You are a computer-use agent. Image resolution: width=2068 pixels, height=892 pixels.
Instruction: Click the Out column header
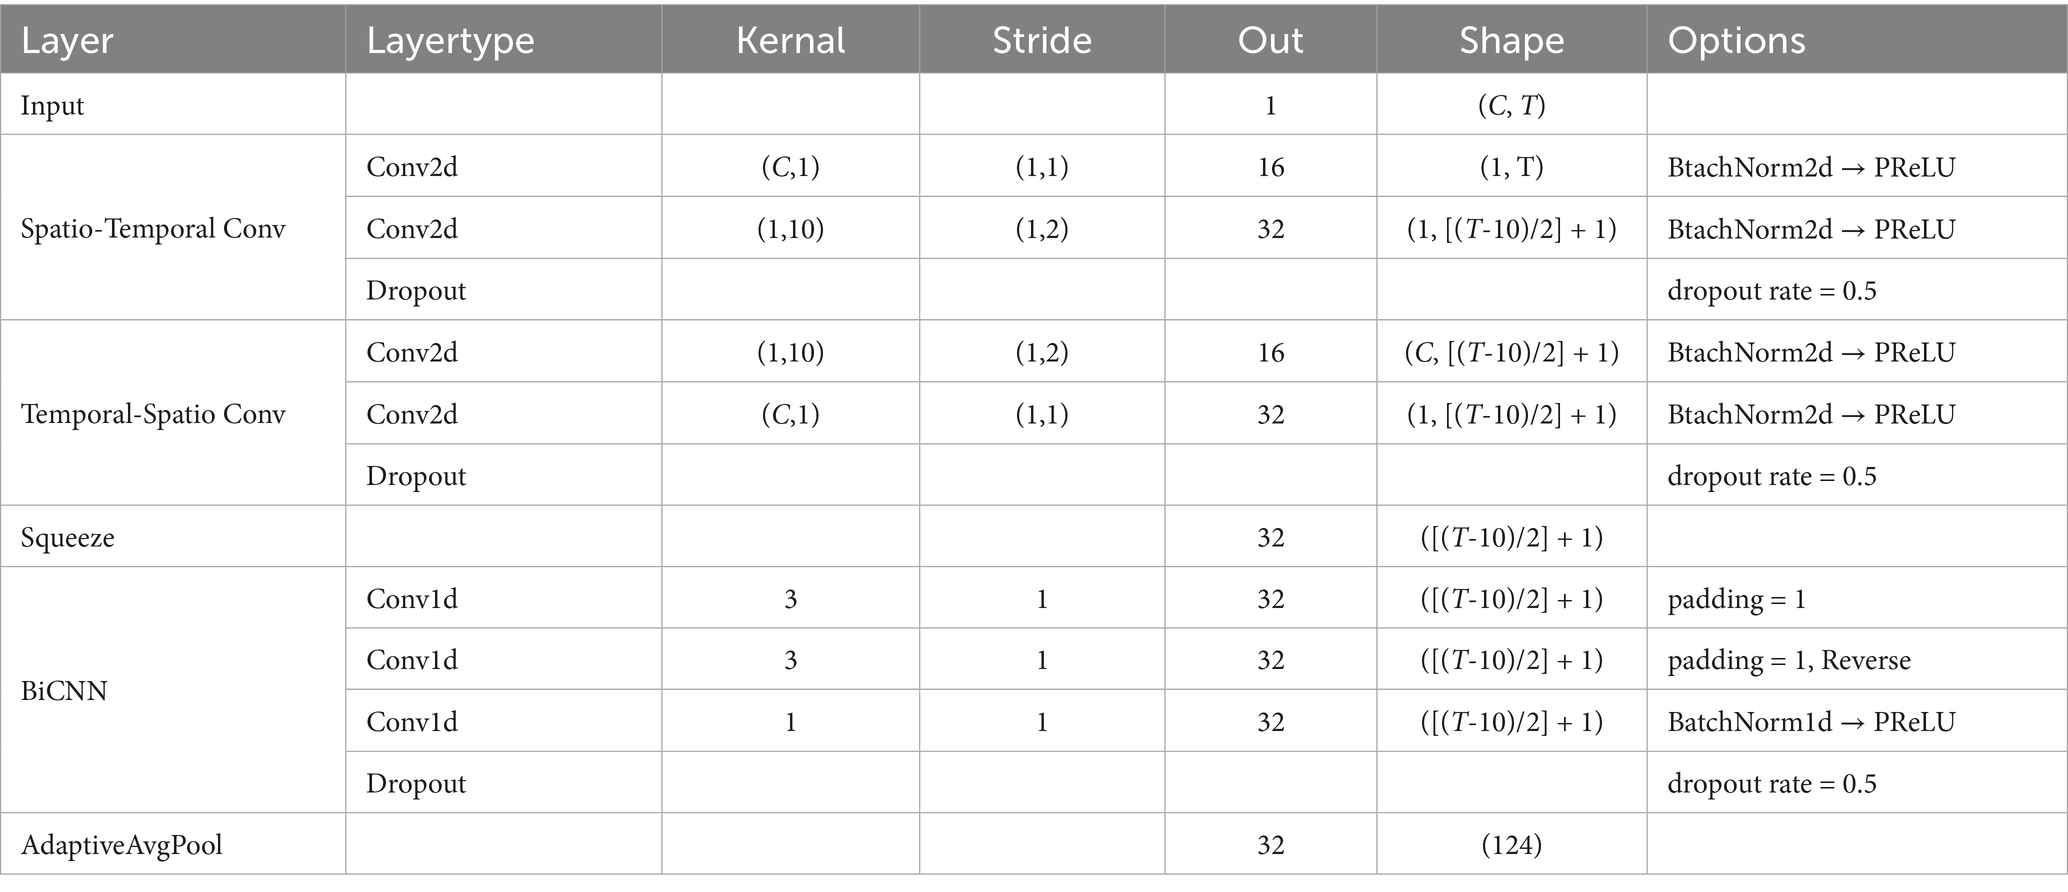click(1270, 41)
